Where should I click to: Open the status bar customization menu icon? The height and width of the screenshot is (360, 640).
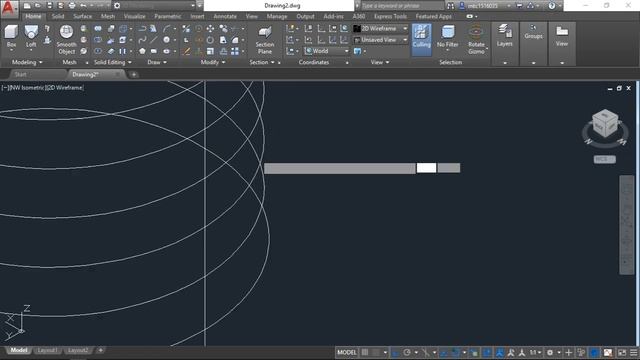point(633,352)
